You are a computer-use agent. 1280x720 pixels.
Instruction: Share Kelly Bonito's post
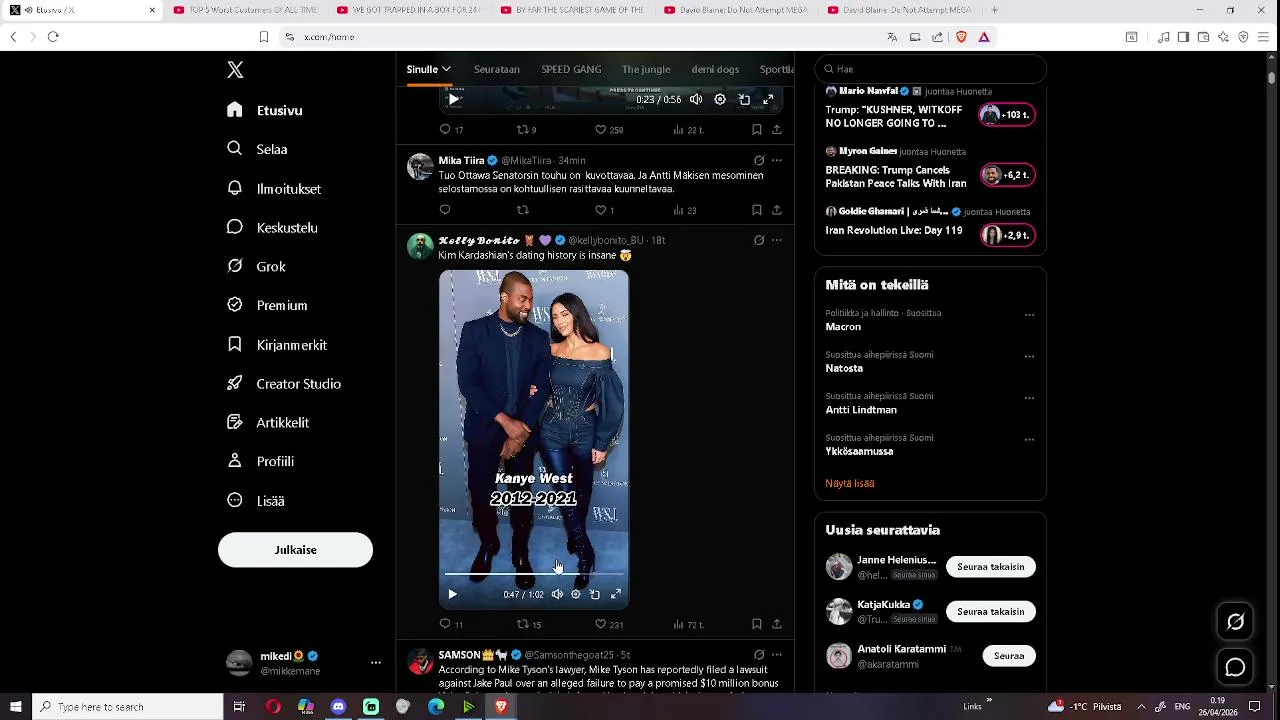point(777,624)
